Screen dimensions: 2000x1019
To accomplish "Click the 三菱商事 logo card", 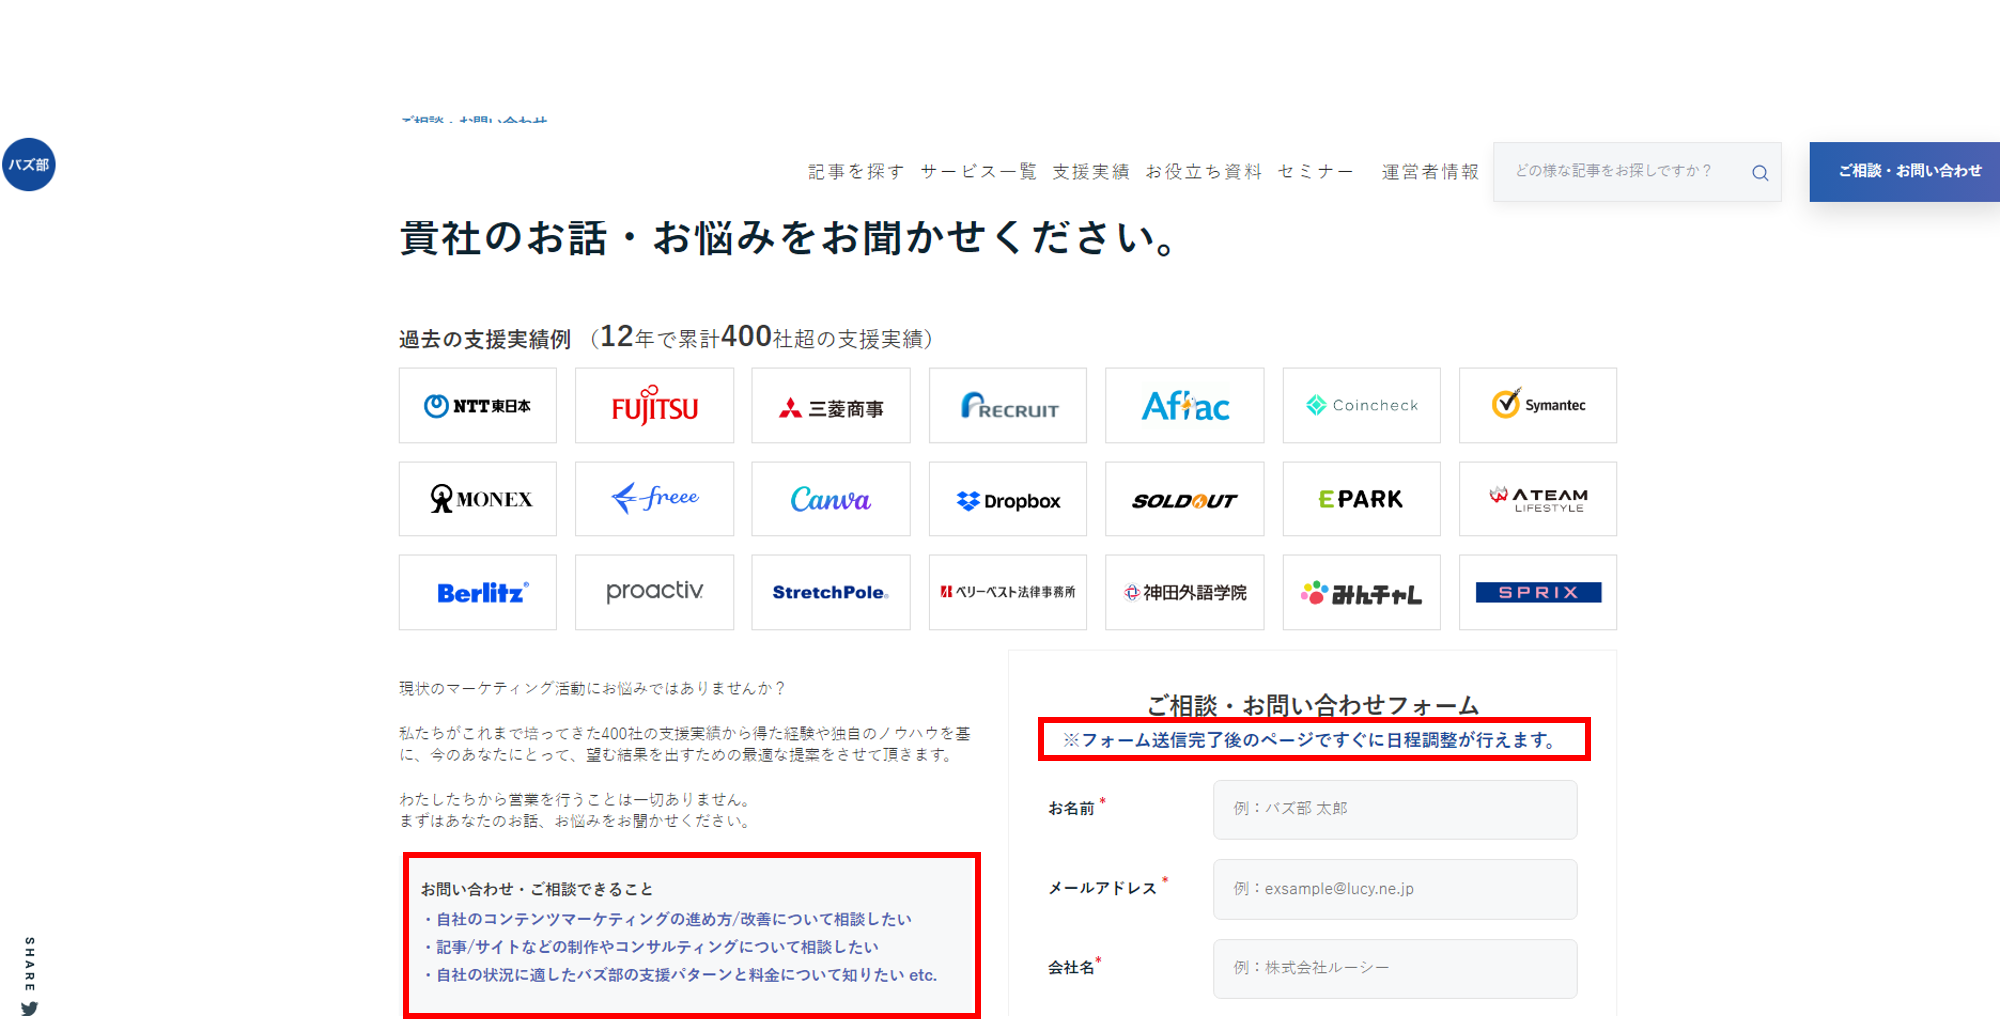I will 831,405.
